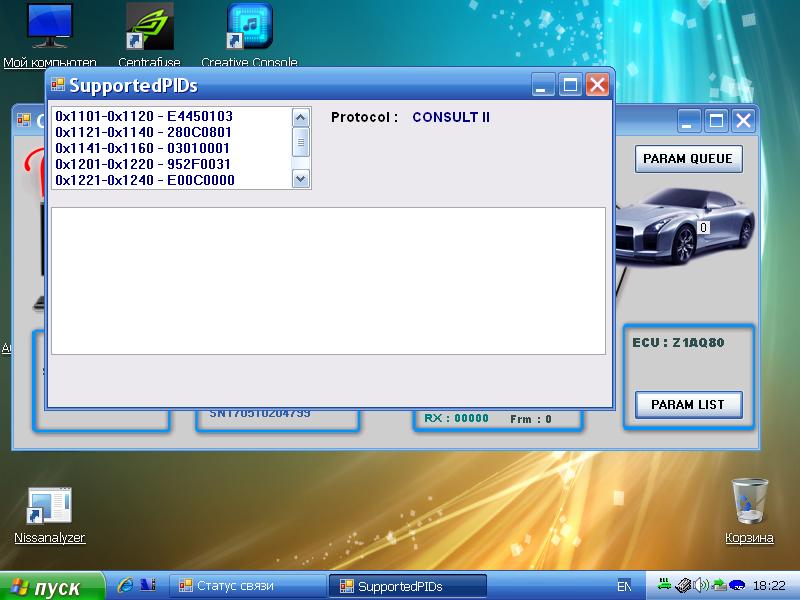Click the PID list scrollbar thumb
Image resolution: width=800 pixels, height=600 pixels.
301,142
